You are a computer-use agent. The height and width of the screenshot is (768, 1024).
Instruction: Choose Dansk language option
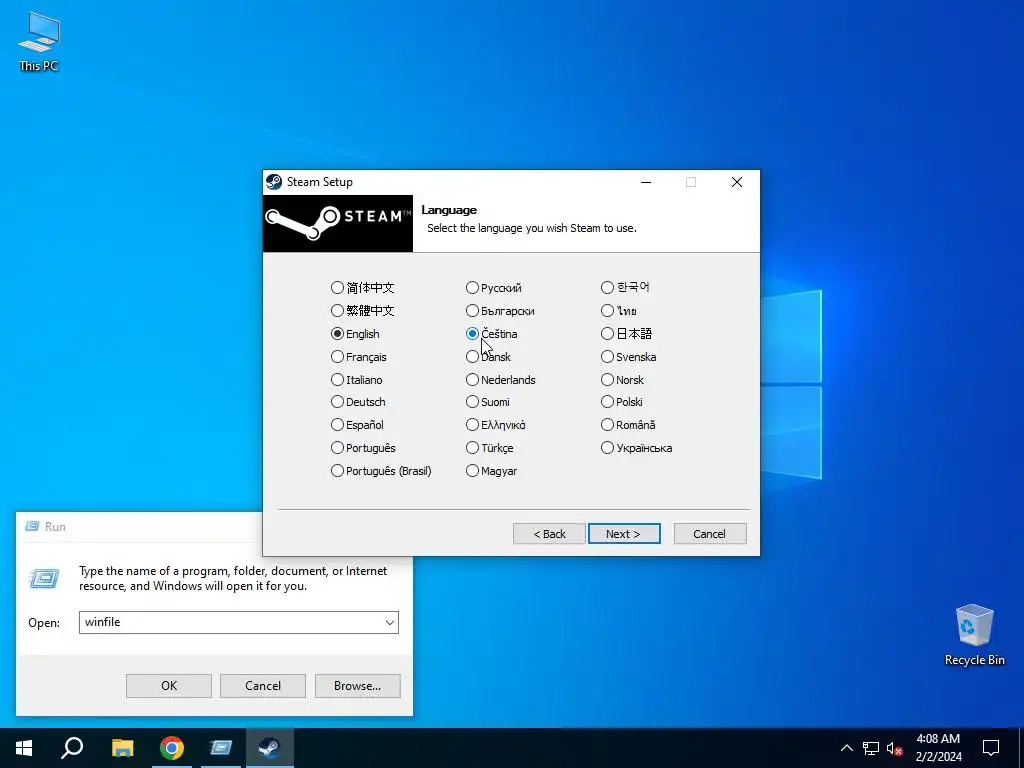pyautogui.click(x=488, y=357)
